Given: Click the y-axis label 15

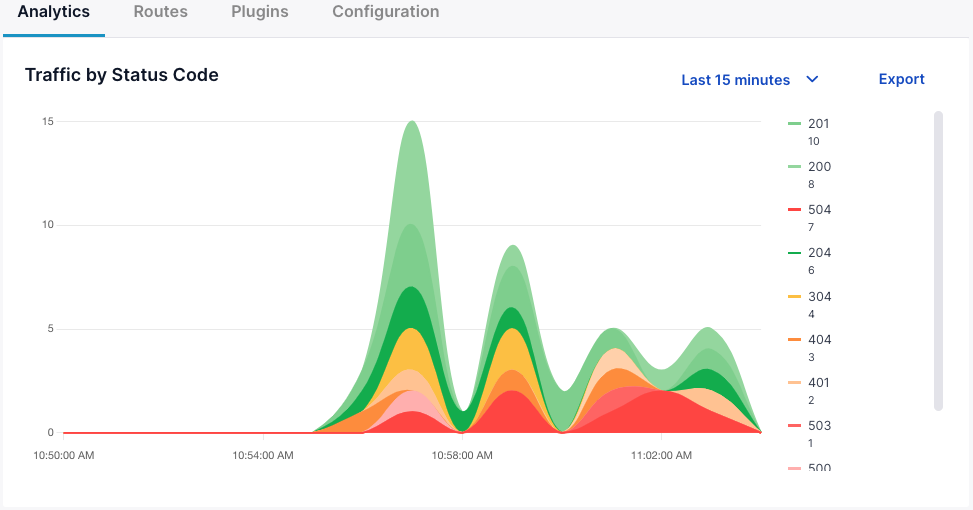Looking at the screenshot, I should (x=48, y=122).
